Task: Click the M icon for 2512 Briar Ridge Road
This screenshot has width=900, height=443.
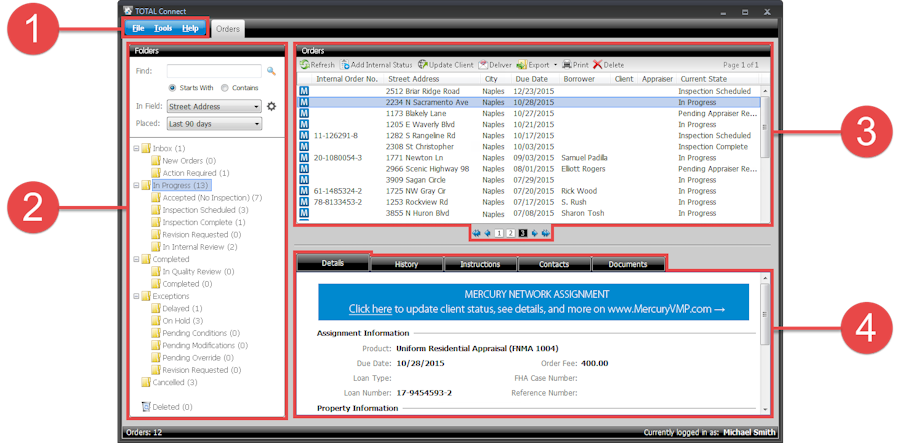Action: (304, 91)
